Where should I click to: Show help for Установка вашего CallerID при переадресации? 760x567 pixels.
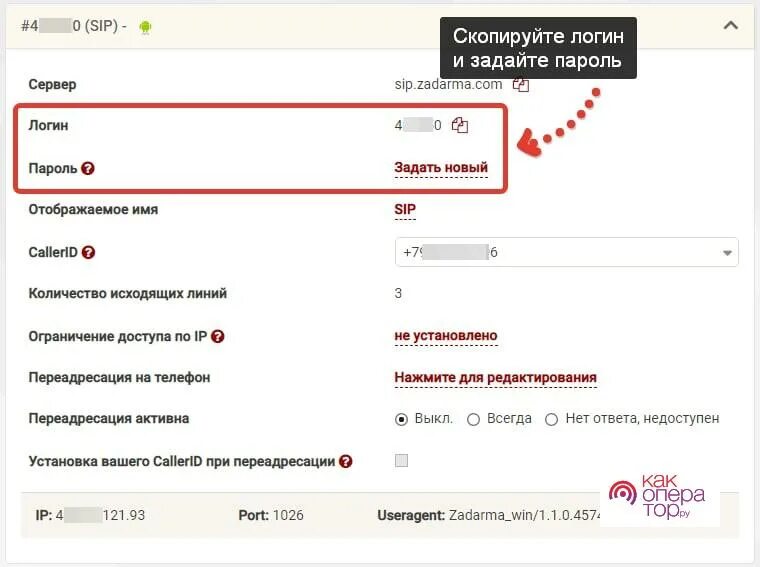(x=346, y=461)
